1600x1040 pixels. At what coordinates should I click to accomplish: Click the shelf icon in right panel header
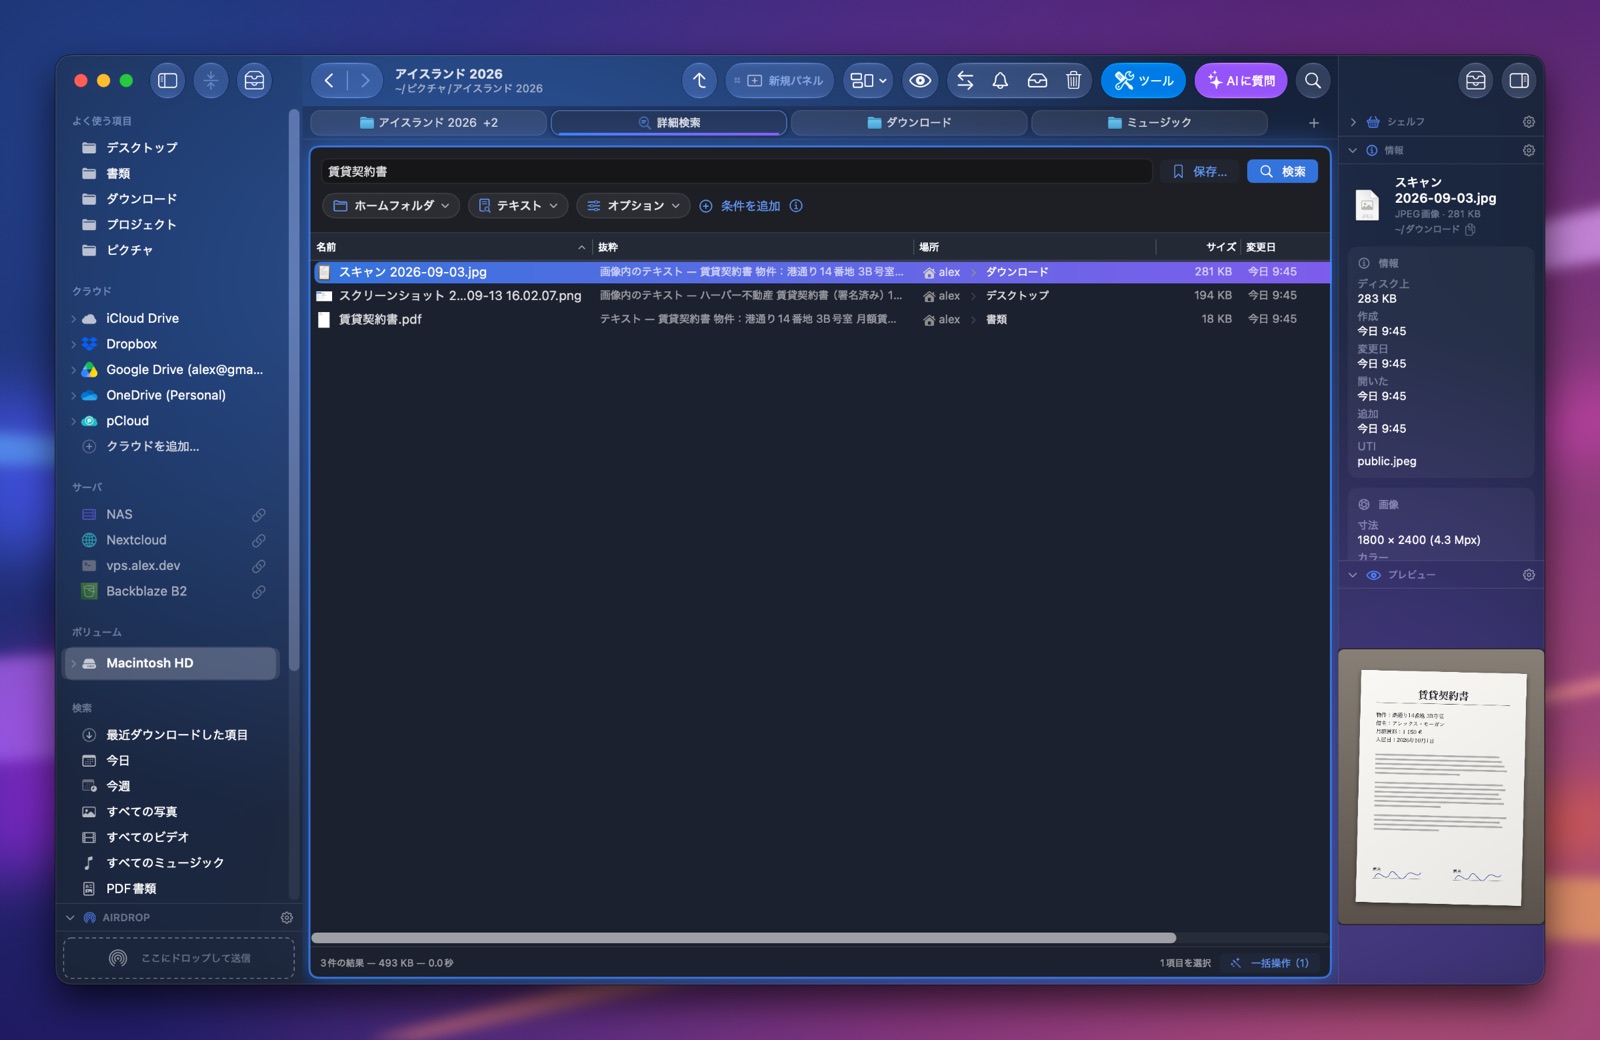point(1476,81)
